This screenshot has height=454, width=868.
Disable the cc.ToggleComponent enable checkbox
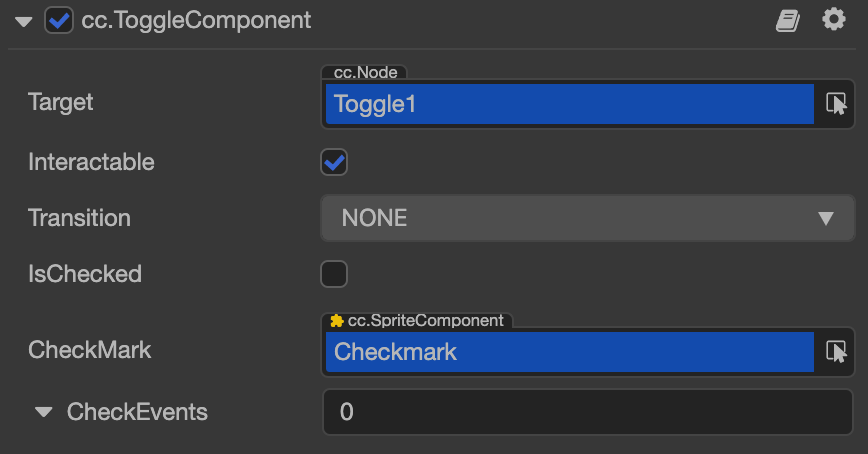click(59, 20)
